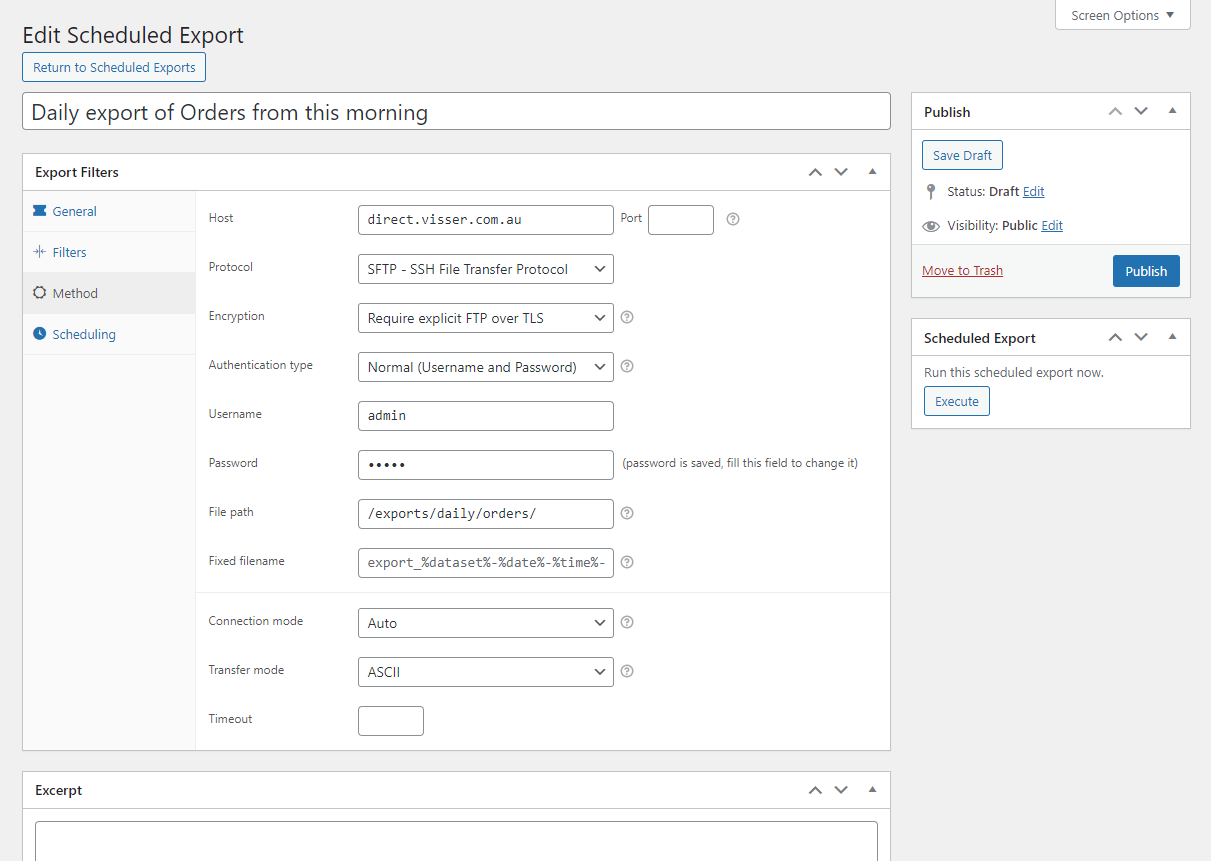
Task: Open the Transfer mode dropdown
Action: coord(485,672)
